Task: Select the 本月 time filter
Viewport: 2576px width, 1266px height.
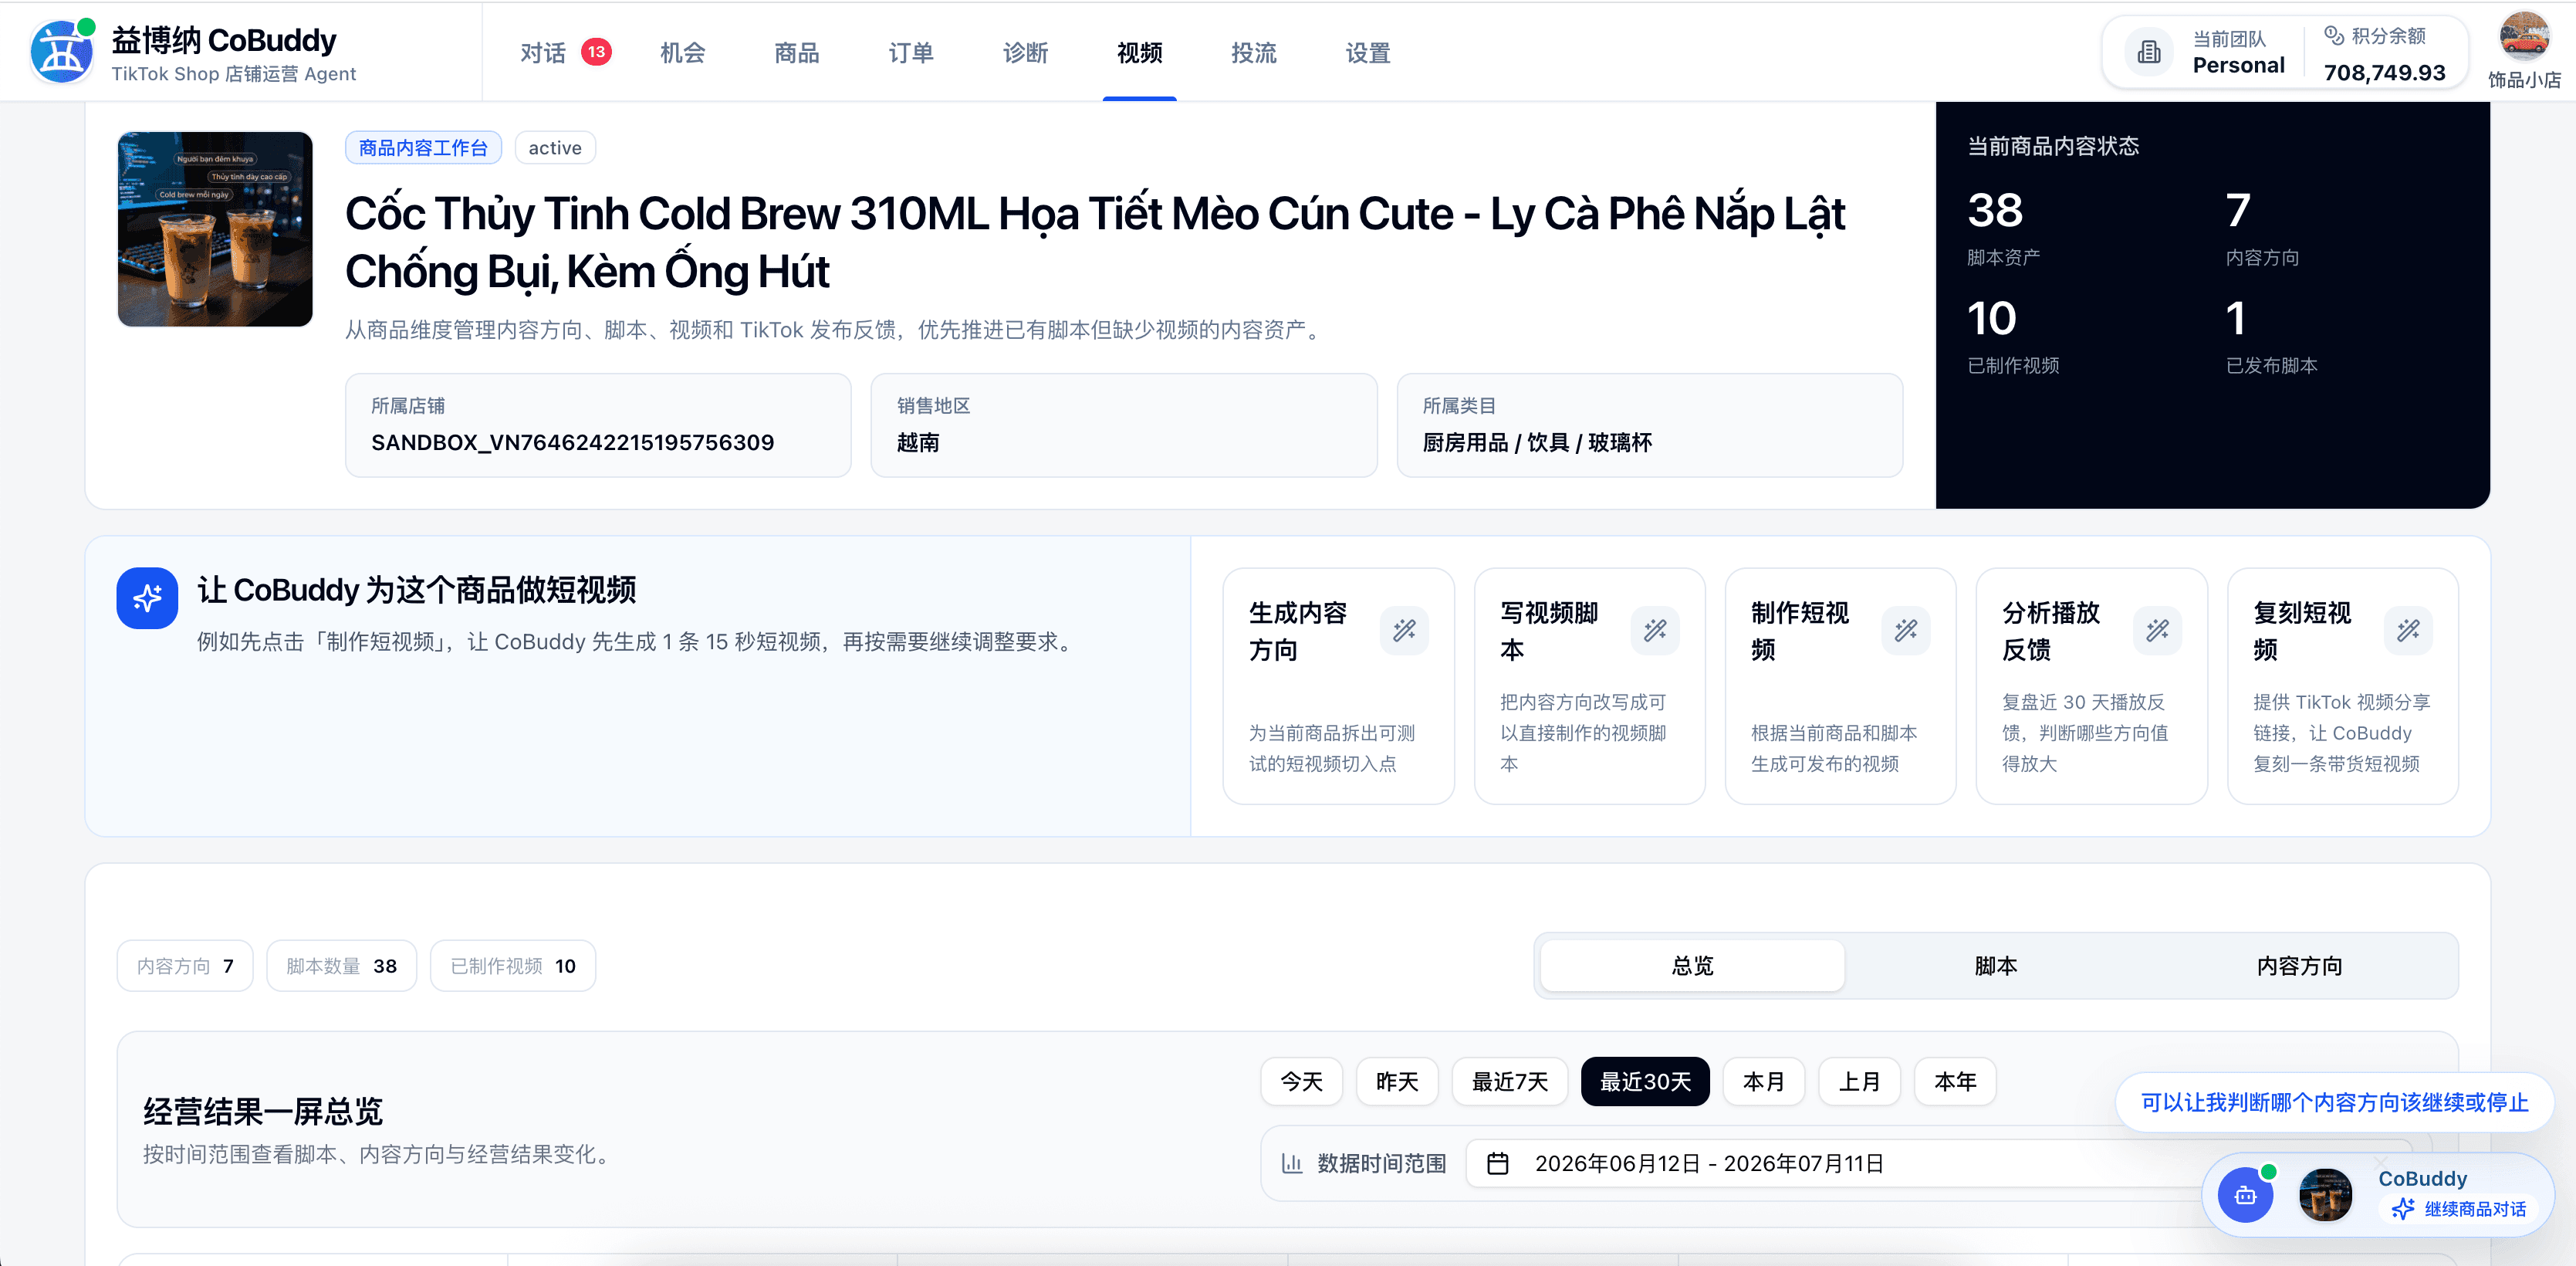Action: tap(1763, 1081)
